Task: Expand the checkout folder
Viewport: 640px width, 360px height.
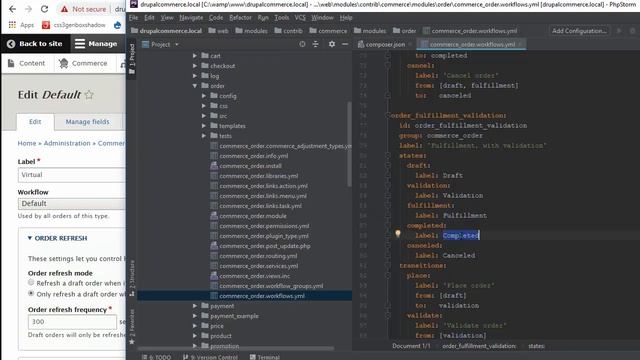Action: [x=195, y=66]
